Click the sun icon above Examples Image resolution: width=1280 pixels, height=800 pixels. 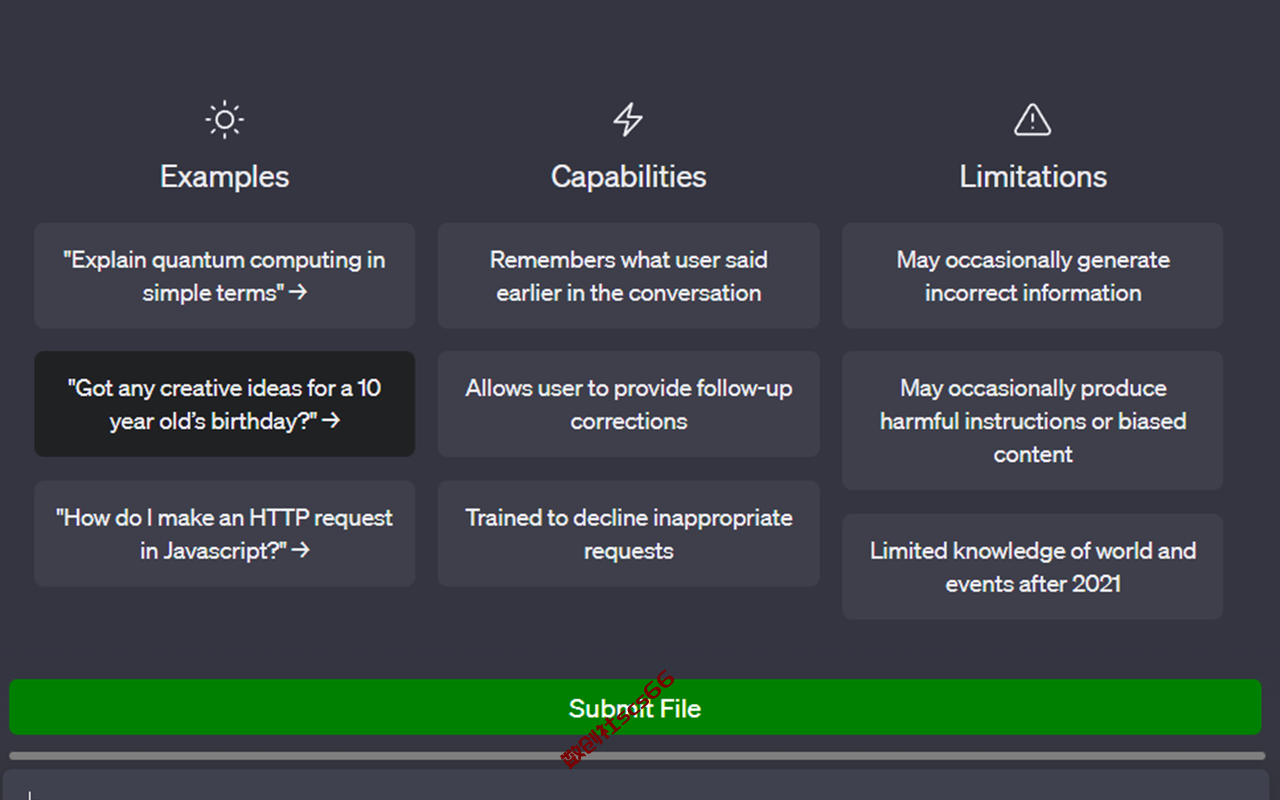coord(225,120)
